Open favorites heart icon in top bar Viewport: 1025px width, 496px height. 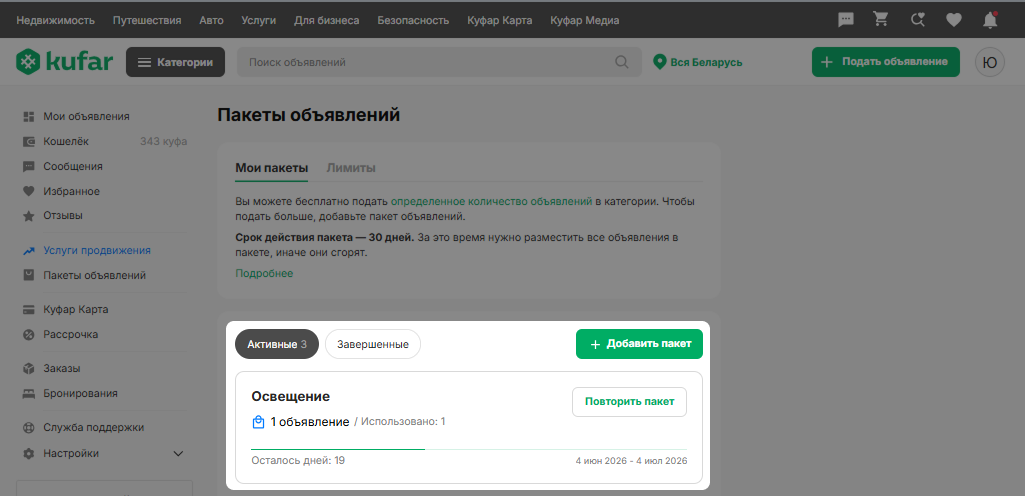click(x=954, y=20)
